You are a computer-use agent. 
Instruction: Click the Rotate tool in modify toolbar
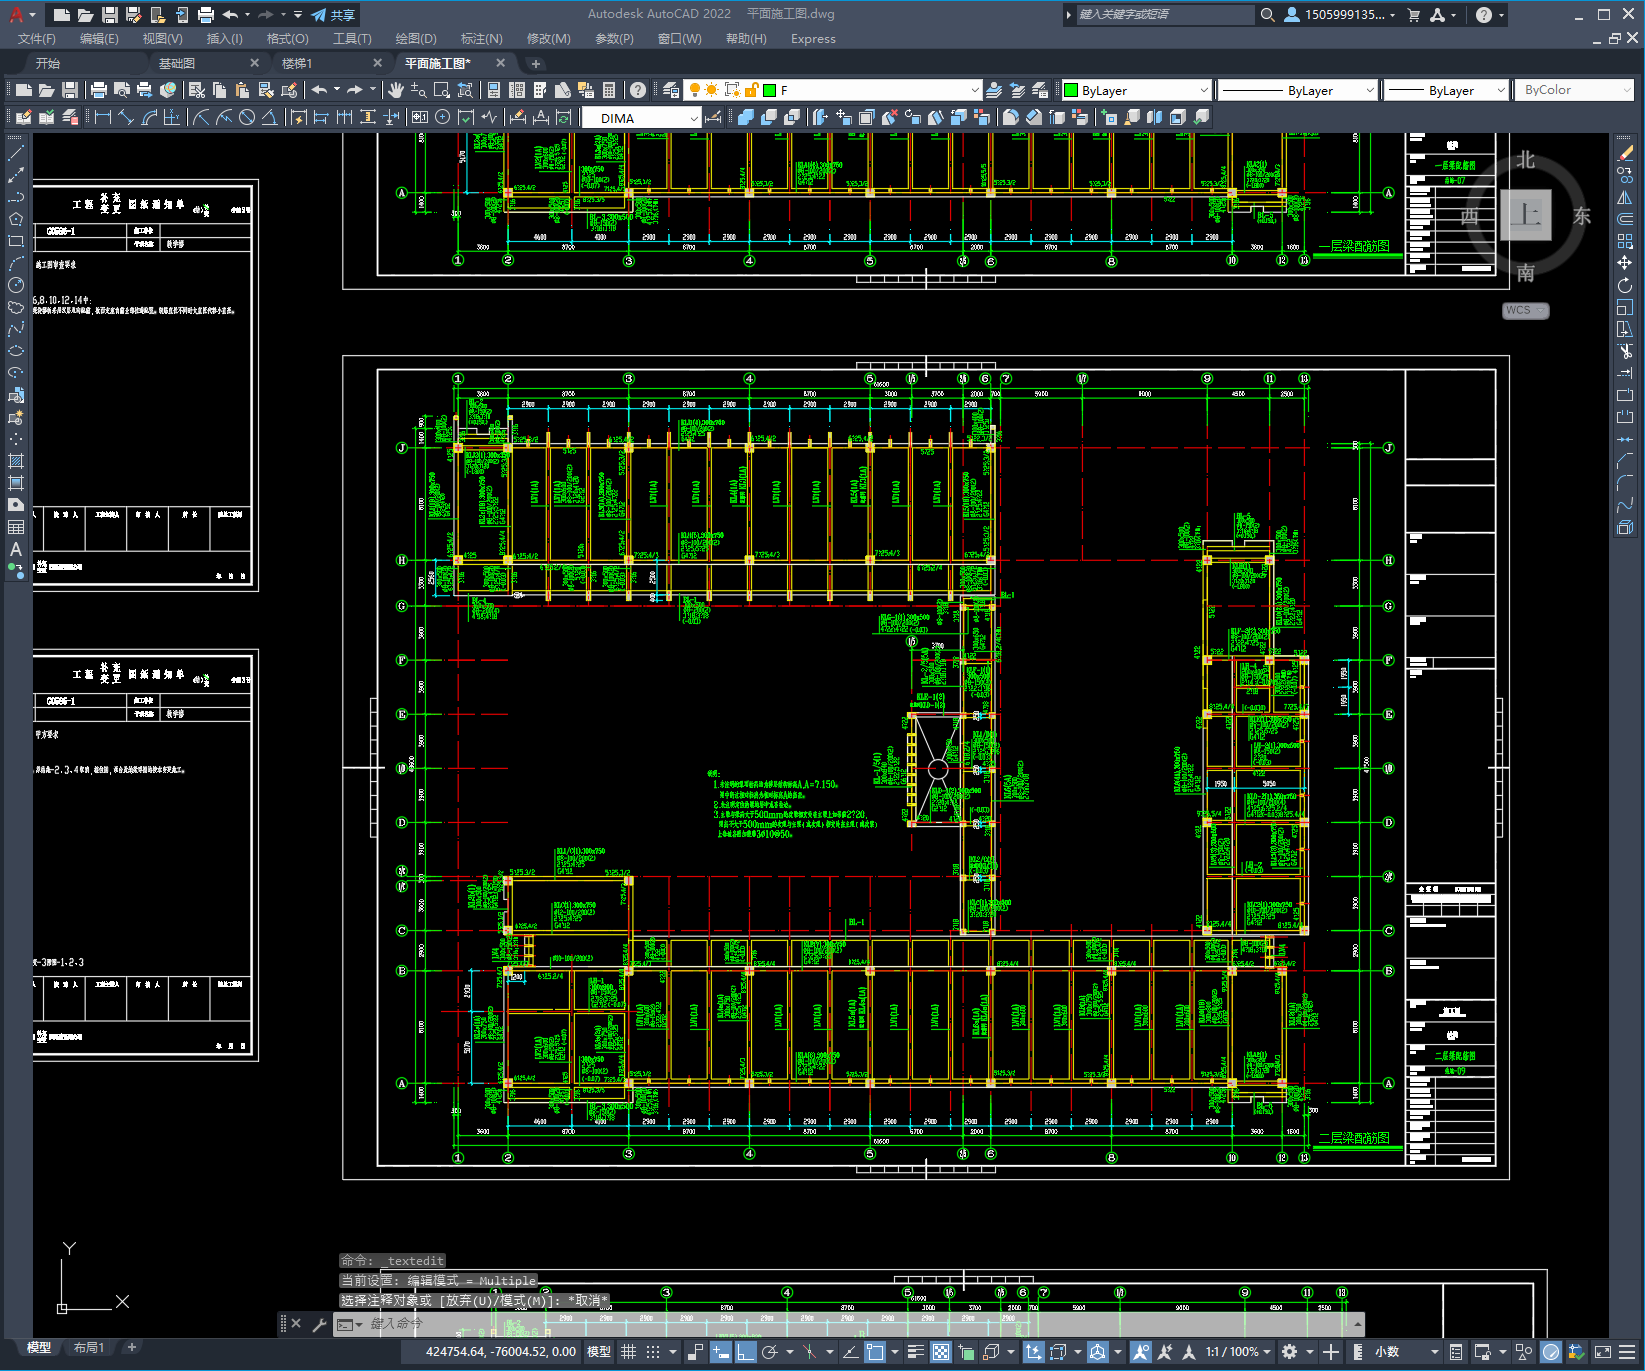[1625, 285]
